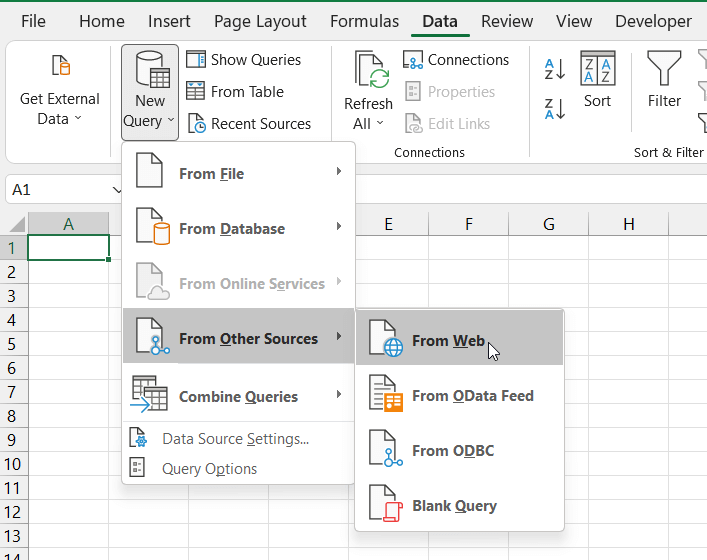Click the Blank Query scroll icon
Image resolution: width=707 pixels, height=560 pixels.
pos(386,503)
